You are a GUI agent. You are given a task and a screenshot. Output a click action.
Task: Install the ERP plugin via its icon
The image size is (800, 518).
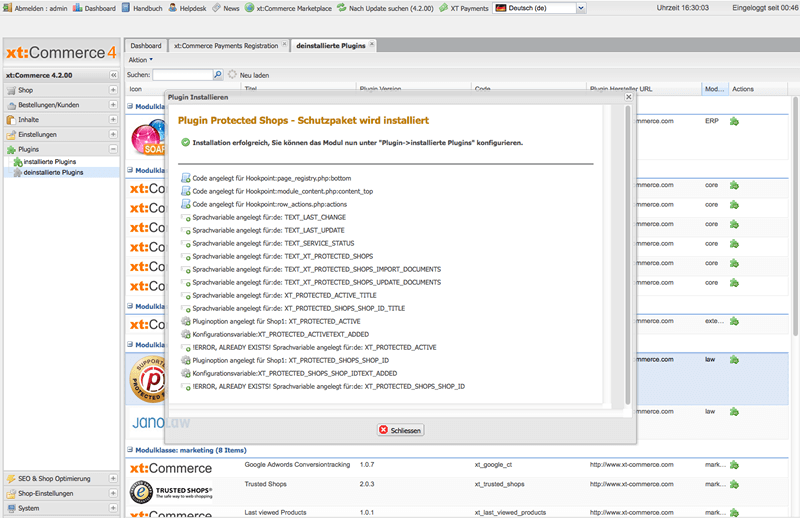coord(734,121)
